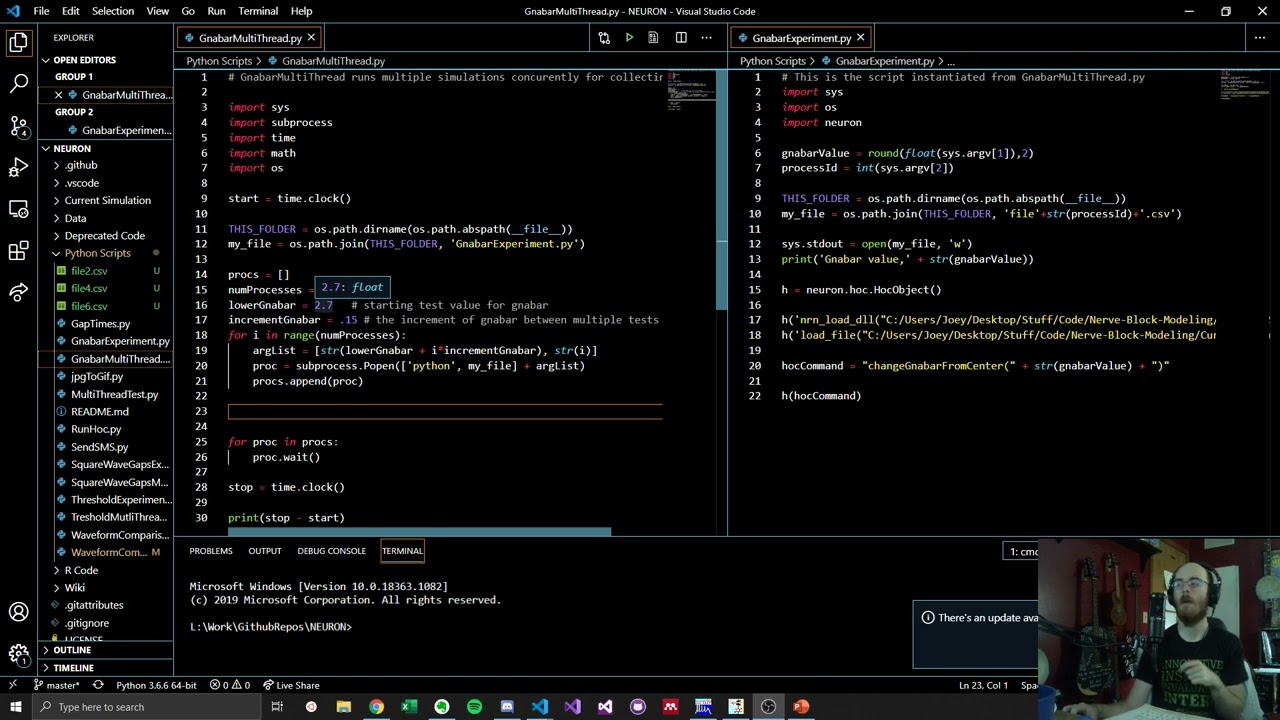Click the open preview icon in editor toolbar
Viewport: 1280px width, 720px height.
click(653, 38)
